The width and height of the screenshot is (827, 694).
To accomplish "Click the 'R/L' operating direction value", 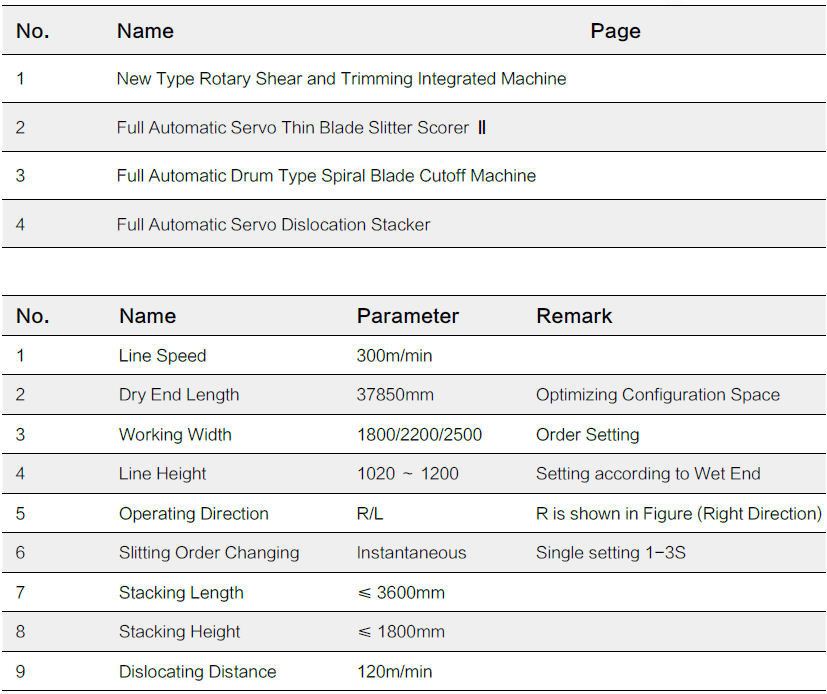I will click(x=371, y=514).
